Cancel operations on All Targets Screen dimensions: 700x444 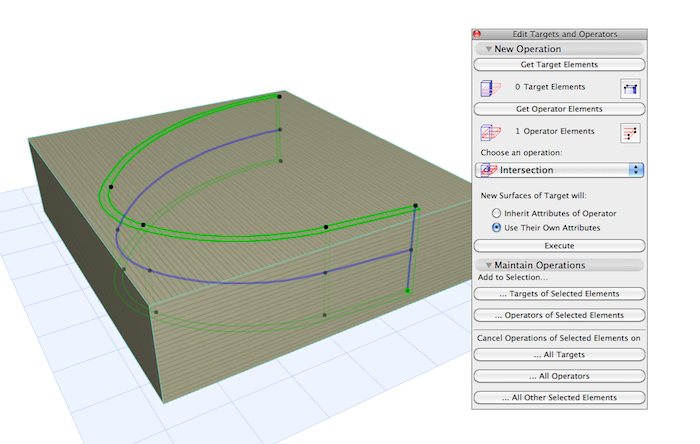tap(559, 355)
